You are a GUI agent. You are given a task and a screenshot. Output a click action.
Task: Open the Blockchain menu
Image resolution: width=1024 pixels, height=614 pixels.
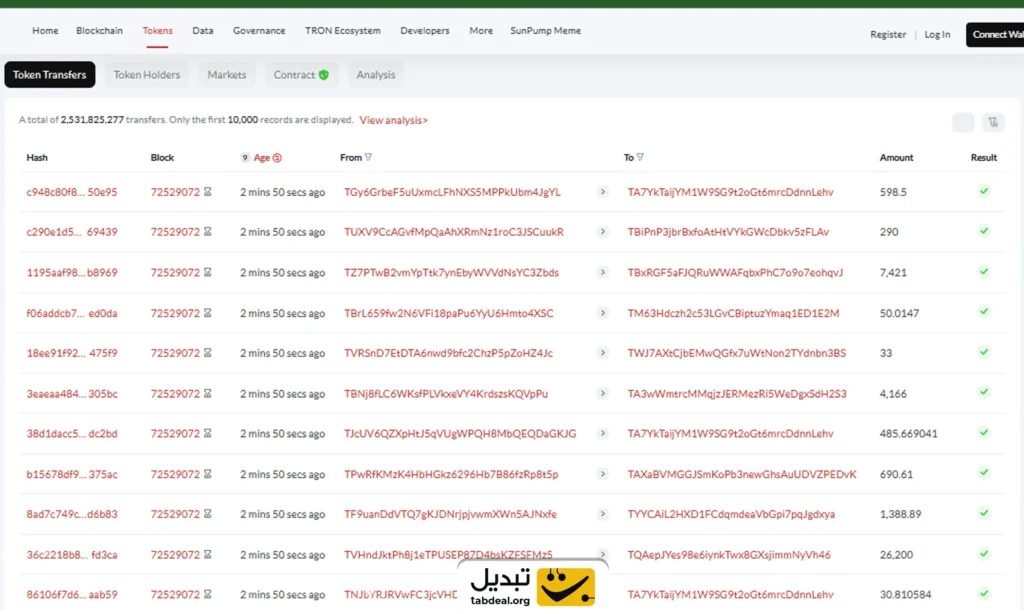99,31
